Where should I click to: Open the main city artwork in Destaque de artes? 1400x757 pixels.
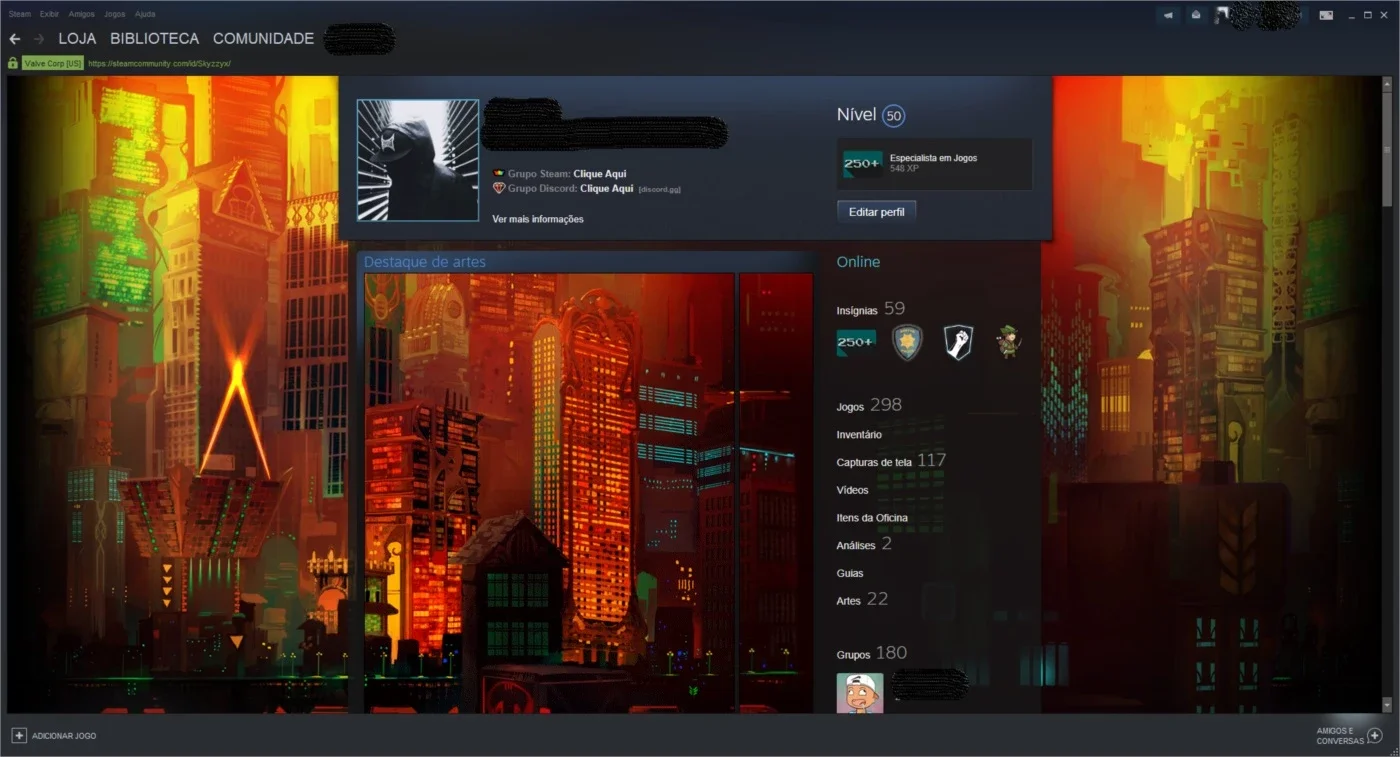[x=549, y=493]
